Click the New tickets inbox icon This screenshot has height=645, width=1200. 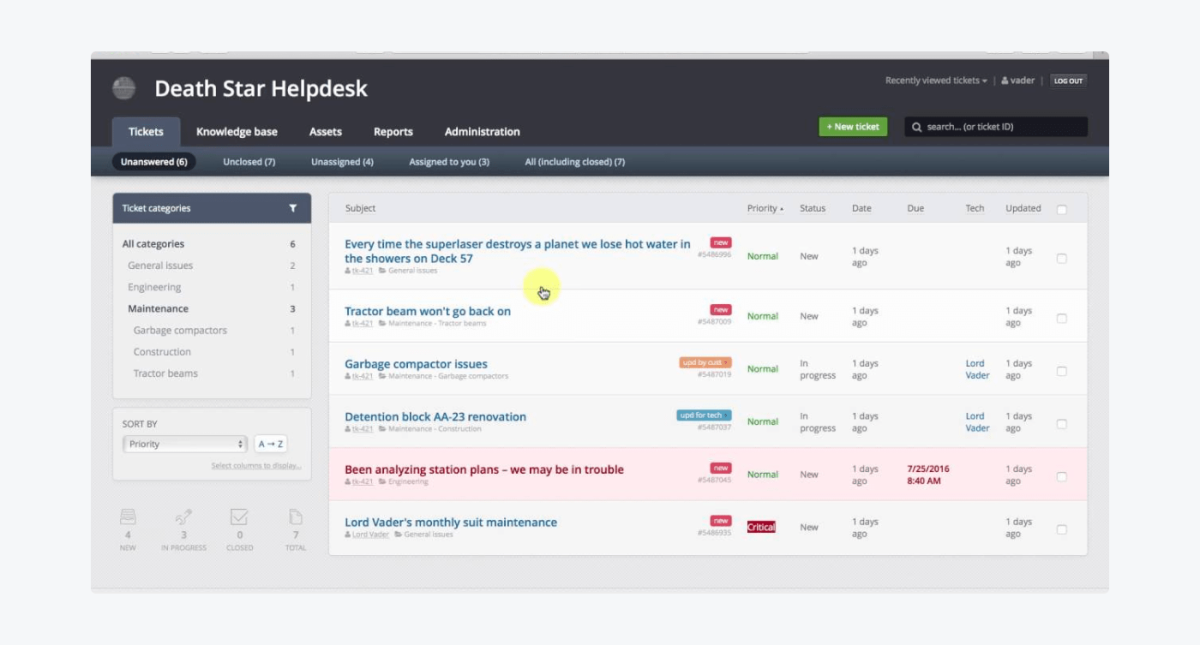128,518
